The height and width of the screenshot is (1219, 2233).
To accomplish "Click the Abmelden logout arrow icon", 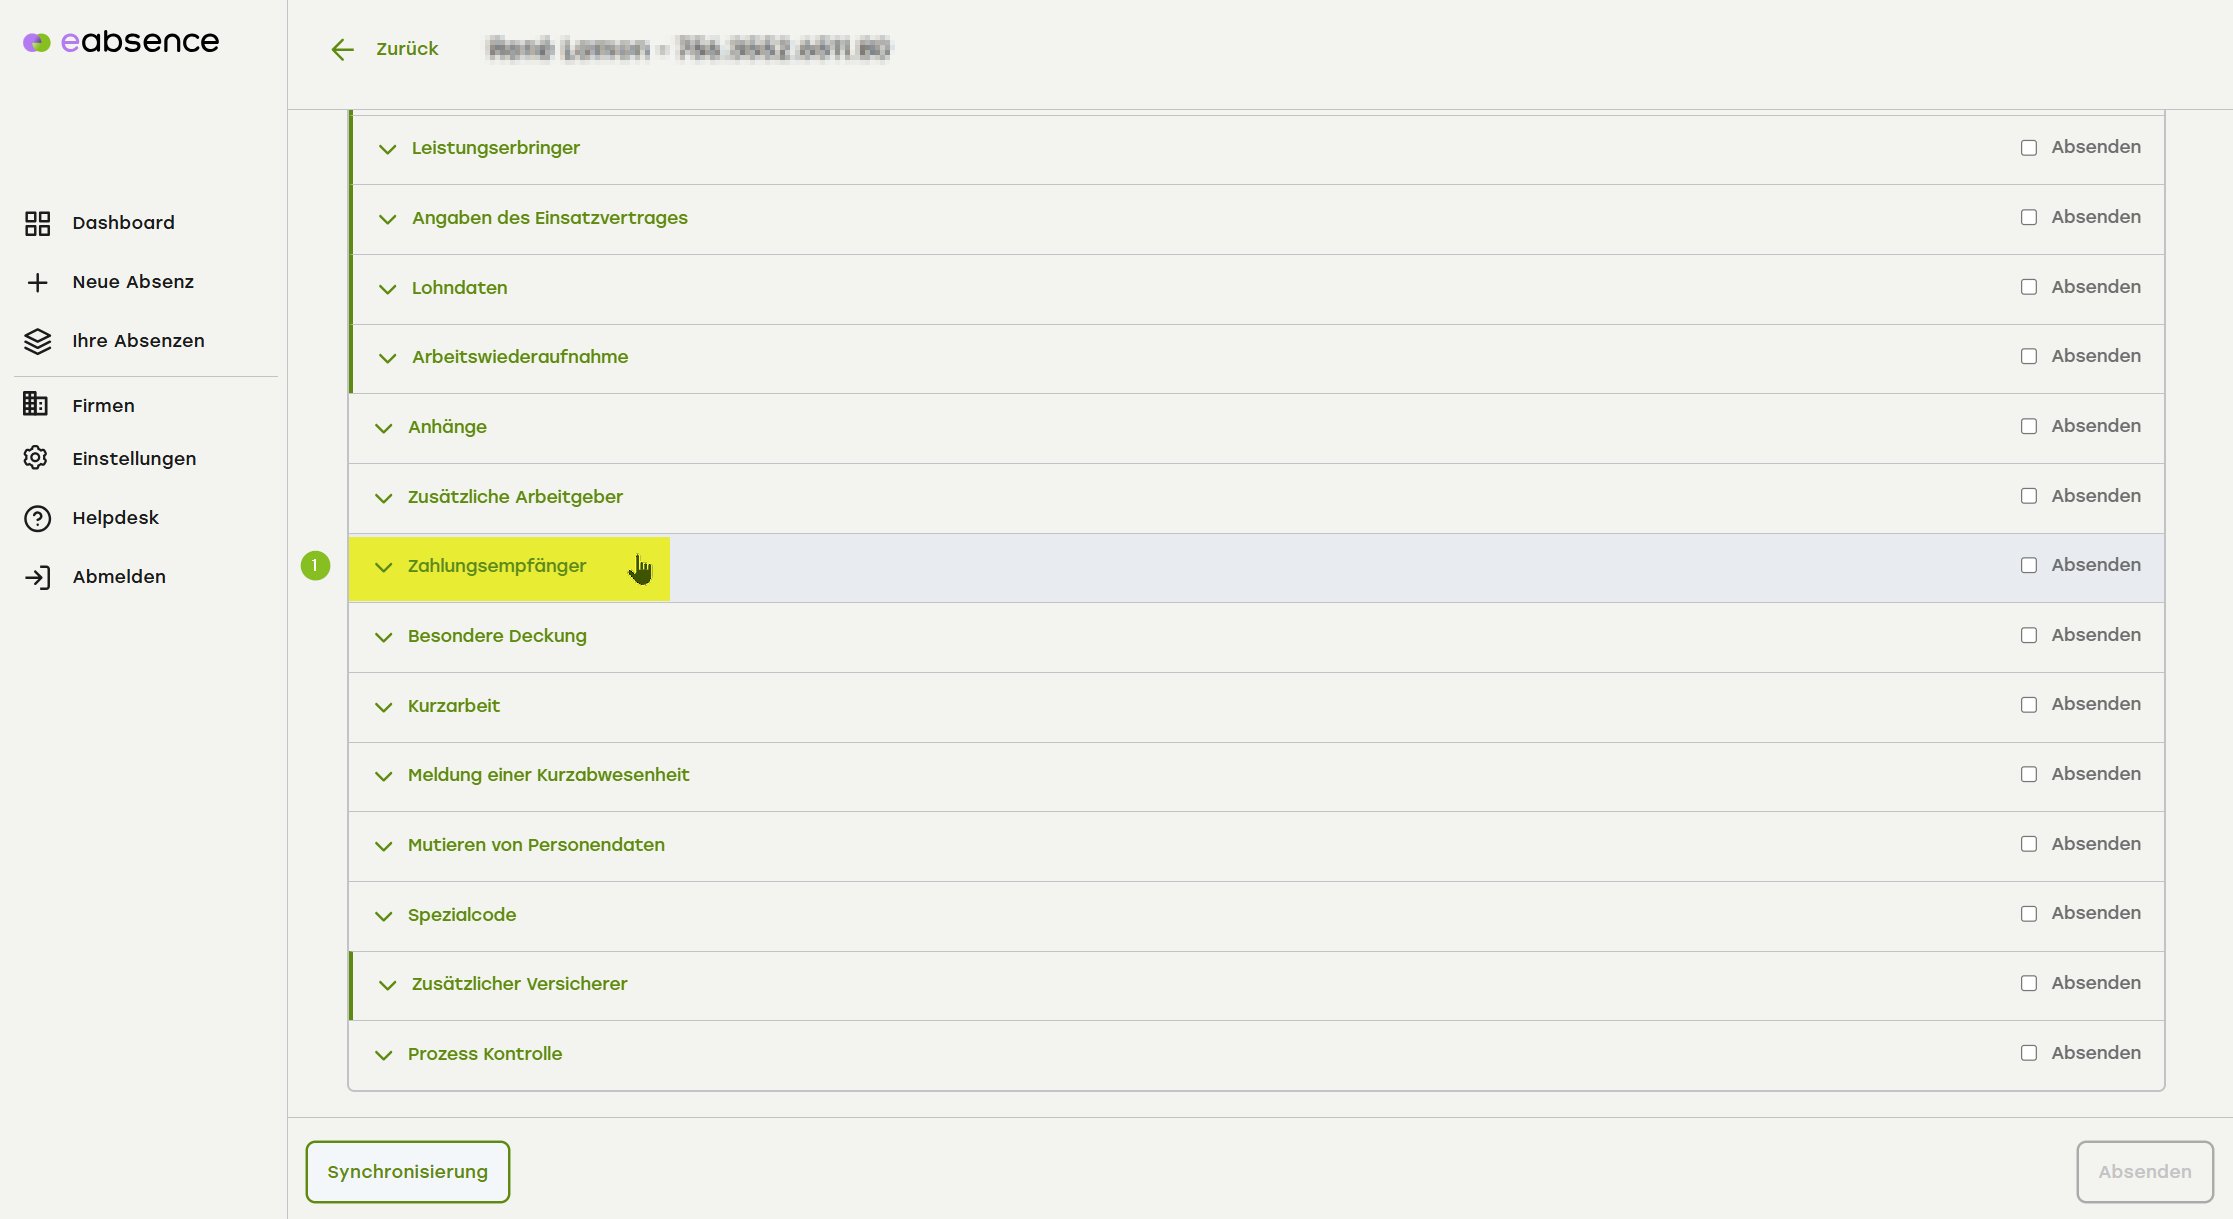I will tap(37, 577).
